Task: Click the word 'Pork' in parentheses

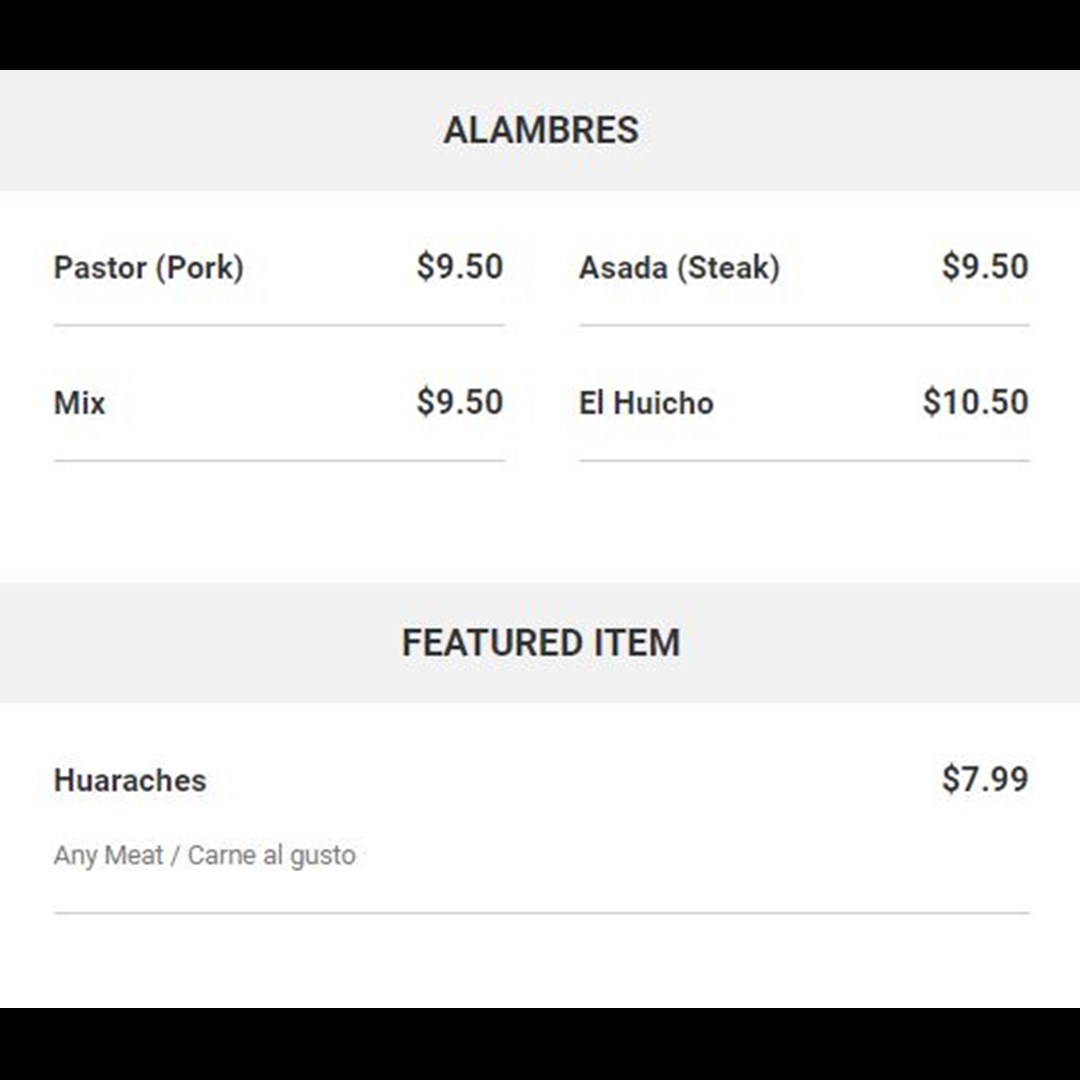Action: coord(200,268)
